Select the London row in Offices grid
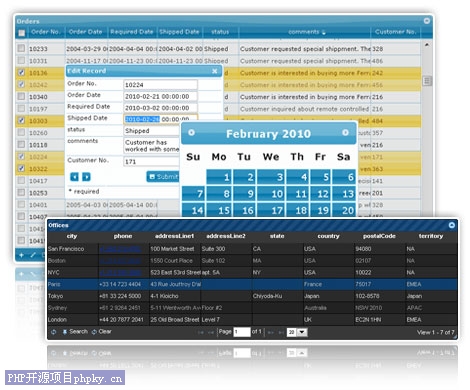 tap(252, 320)
